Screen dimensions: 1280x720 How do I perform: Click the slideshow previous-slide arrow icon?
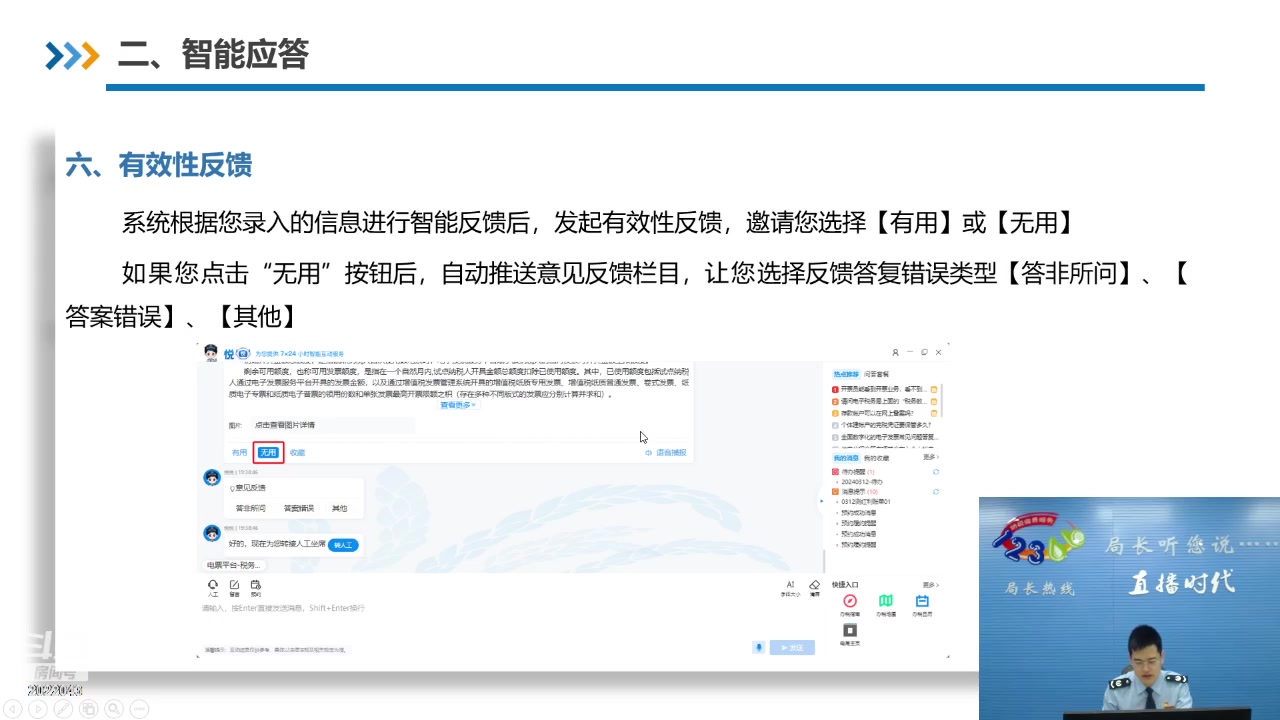point(11,709)
